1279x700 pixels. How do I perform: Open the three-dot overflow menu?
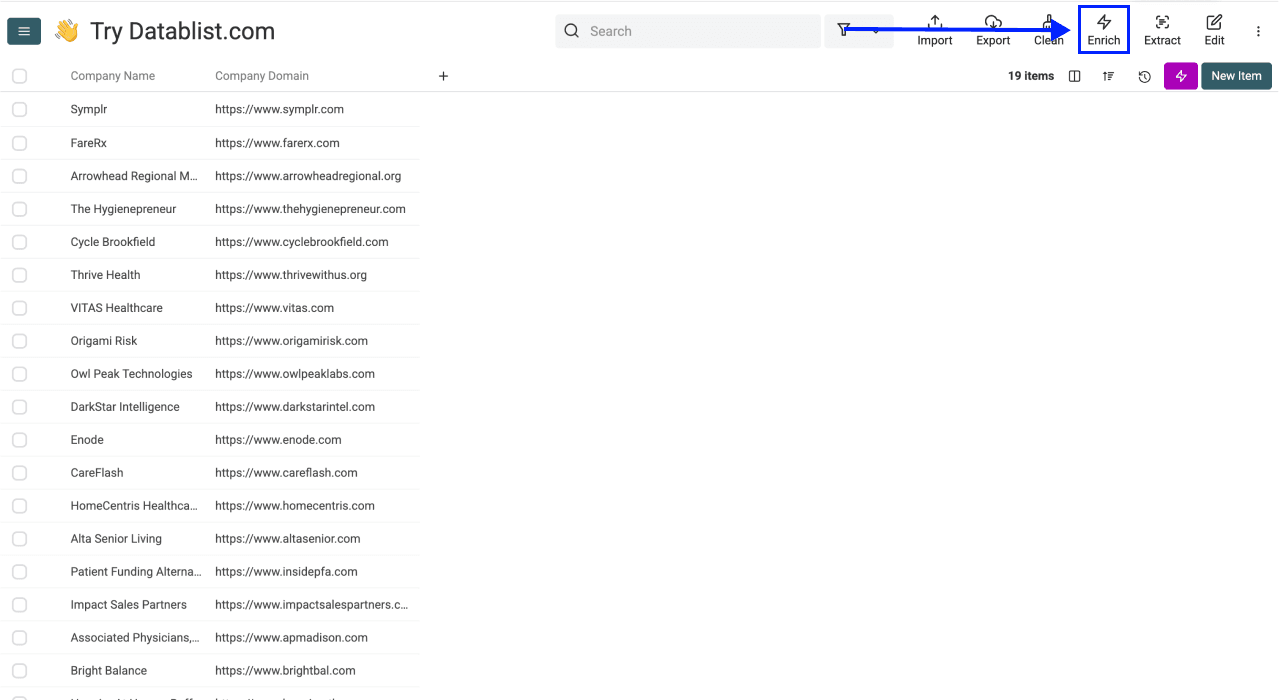pyautogui.click(x=1257, y=31)
